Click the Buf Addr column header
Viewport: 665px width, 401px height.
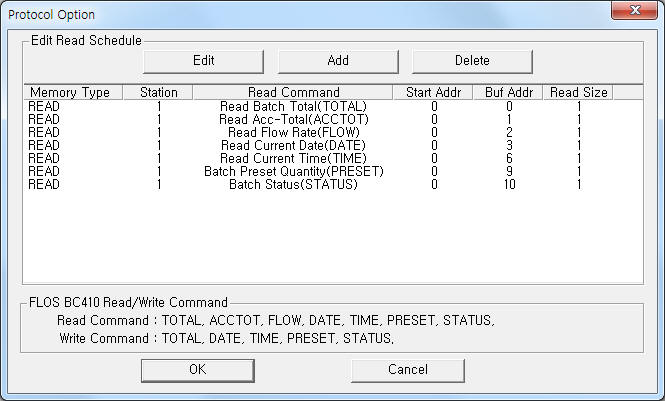tap(508, 92)
